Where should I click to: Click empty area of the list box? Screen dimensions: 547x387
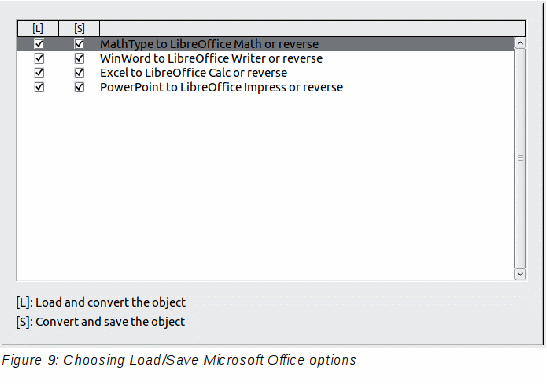266,187
